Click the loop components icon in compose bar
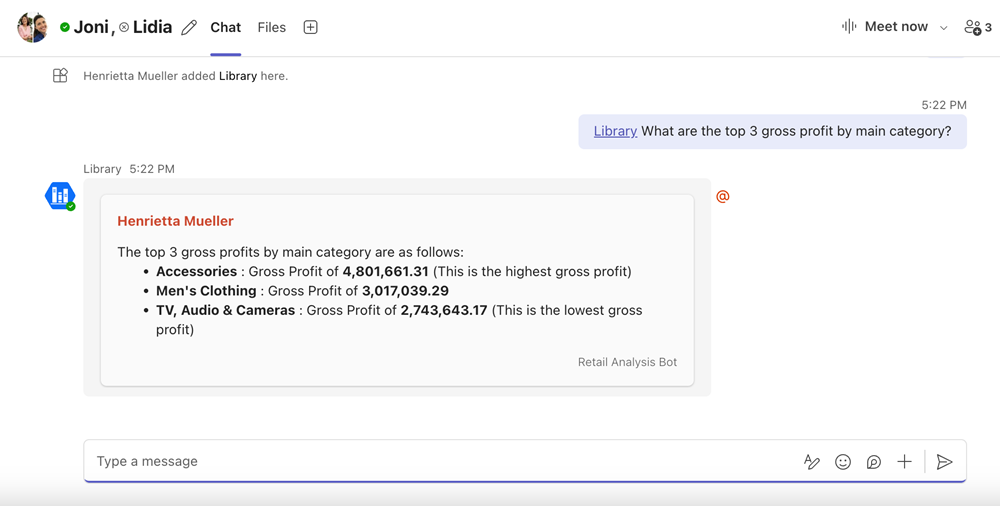 coord(874,461)
